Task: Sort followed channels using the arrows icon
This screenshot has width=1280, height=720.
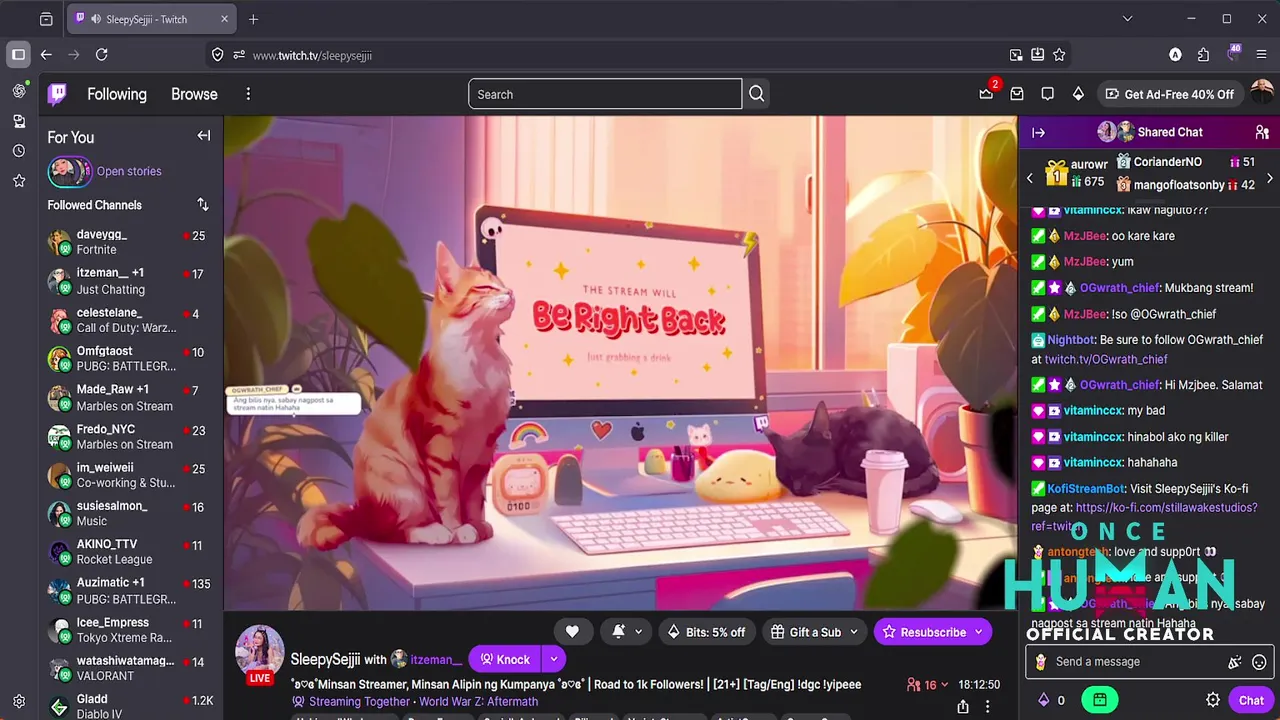Action: tap(203, 204)
